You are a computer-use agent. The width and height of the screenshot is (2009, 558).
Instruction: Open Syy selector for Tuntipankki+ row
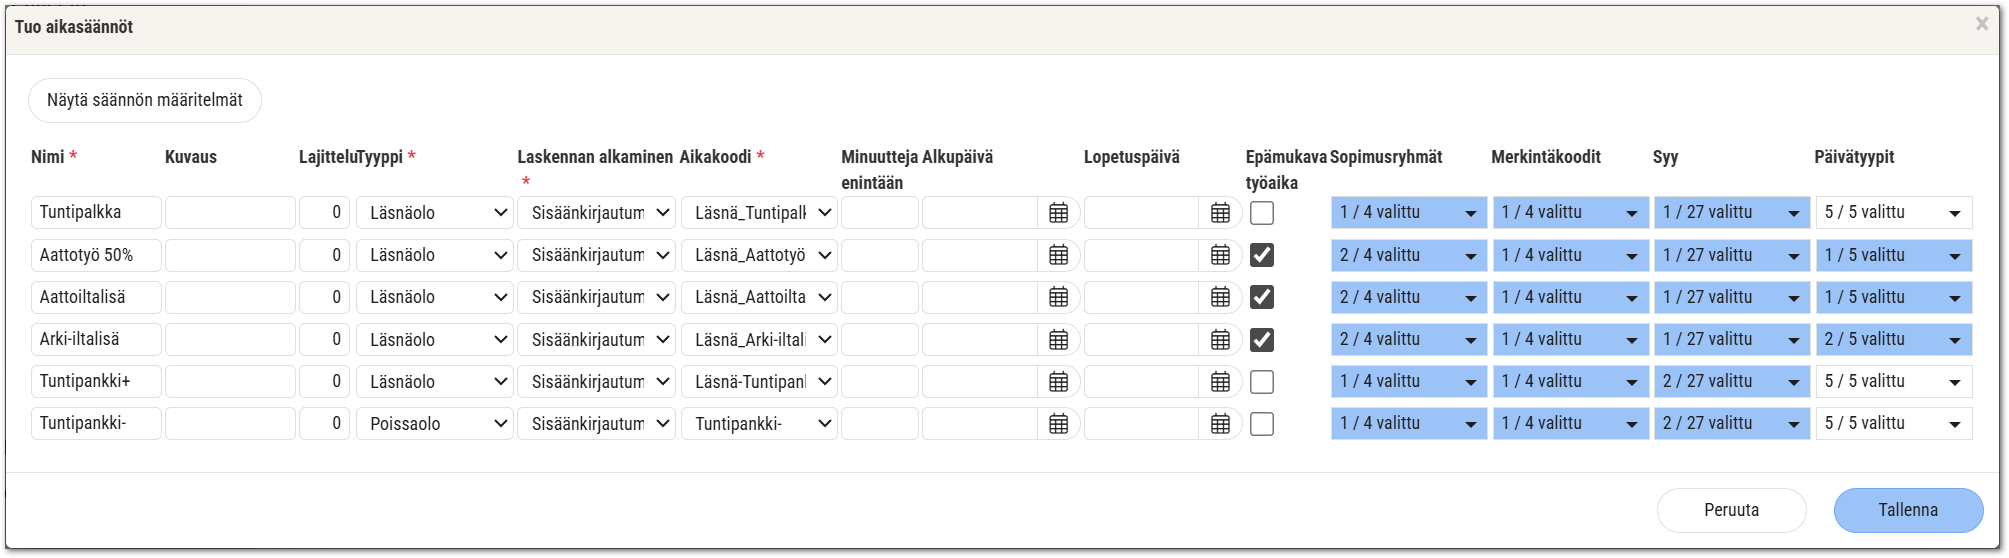click(1731, 382)
